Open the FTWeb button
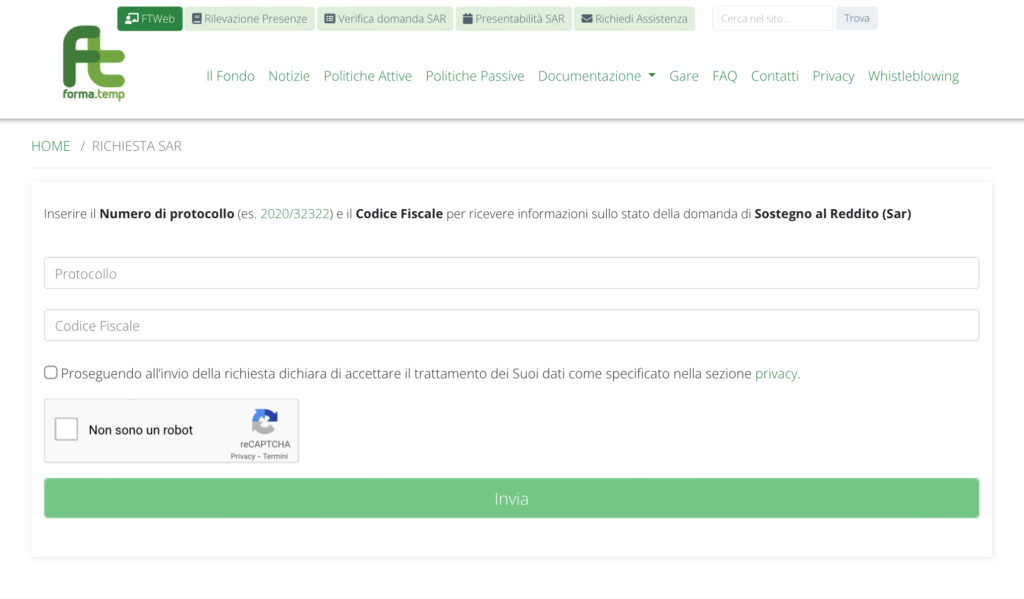1024x599 pixels. [150, 18]
